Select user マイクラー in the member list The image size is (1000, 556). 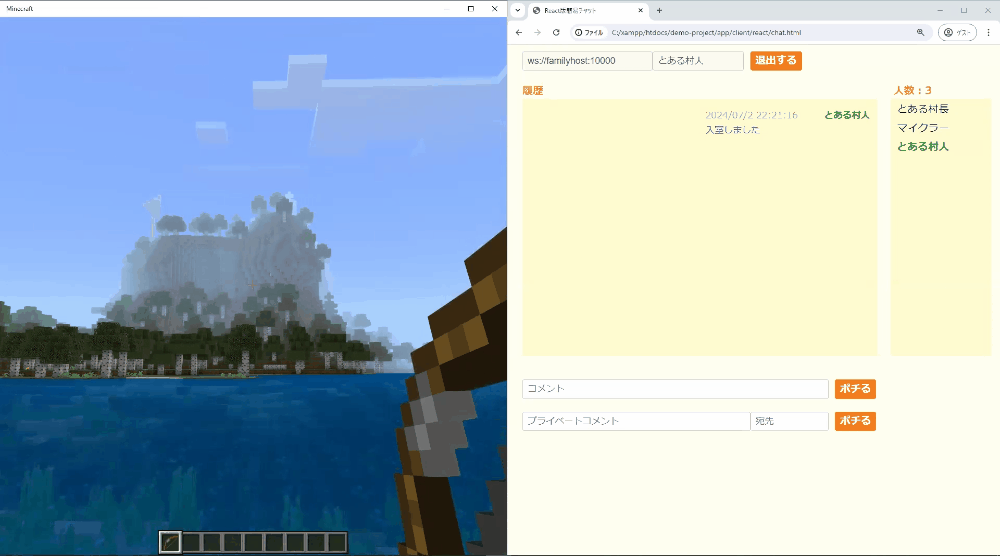coord(922,128)
